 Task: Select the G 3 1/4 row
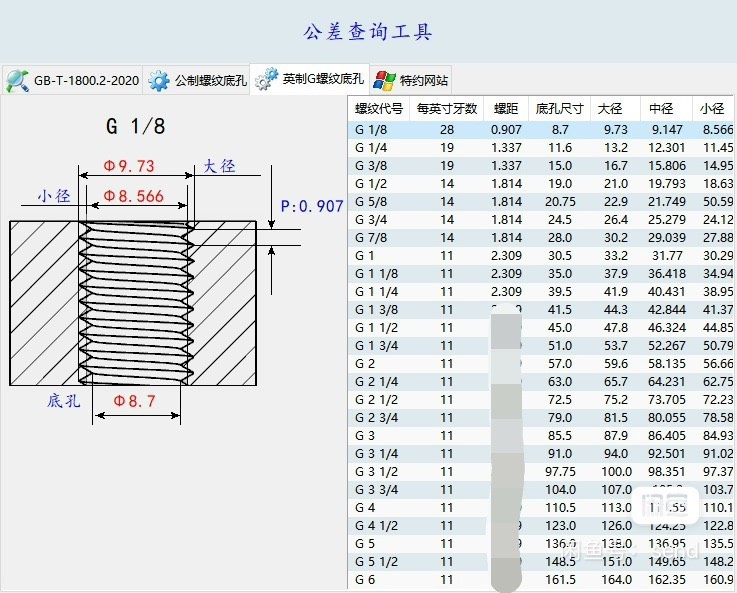(541, 454)
